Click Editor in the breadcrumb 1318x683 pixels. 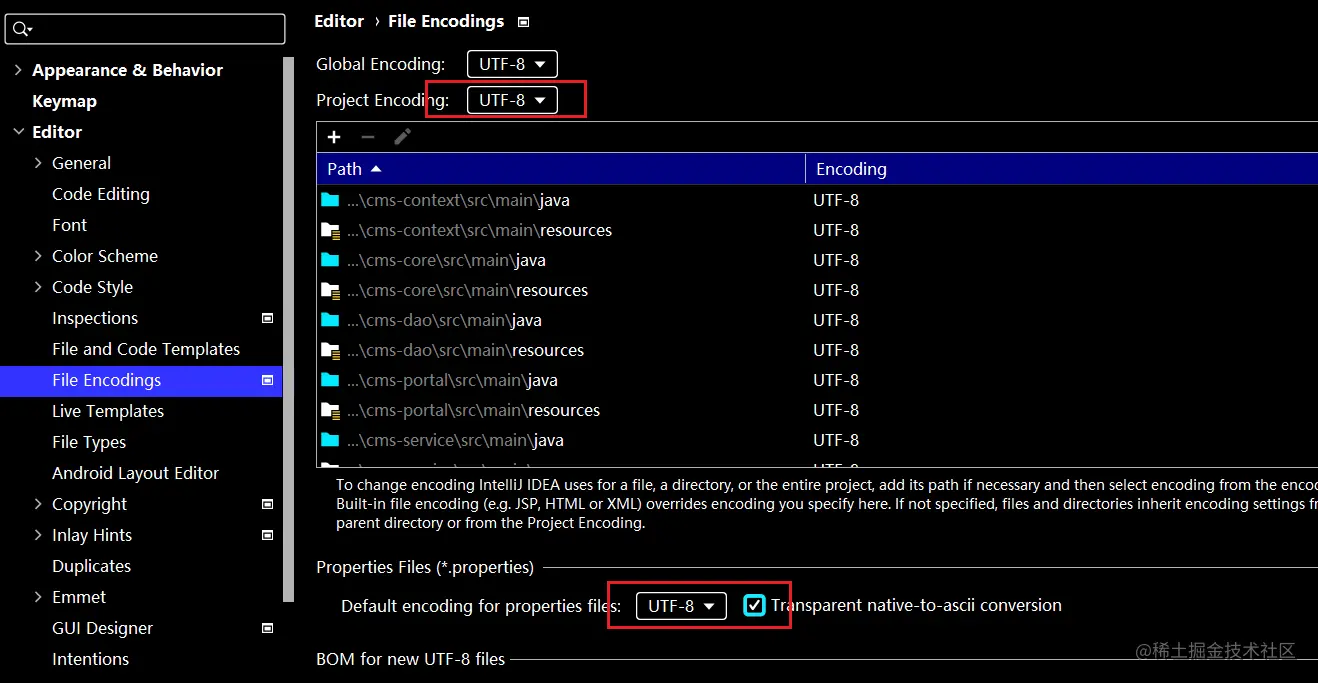tap(339, 21)
